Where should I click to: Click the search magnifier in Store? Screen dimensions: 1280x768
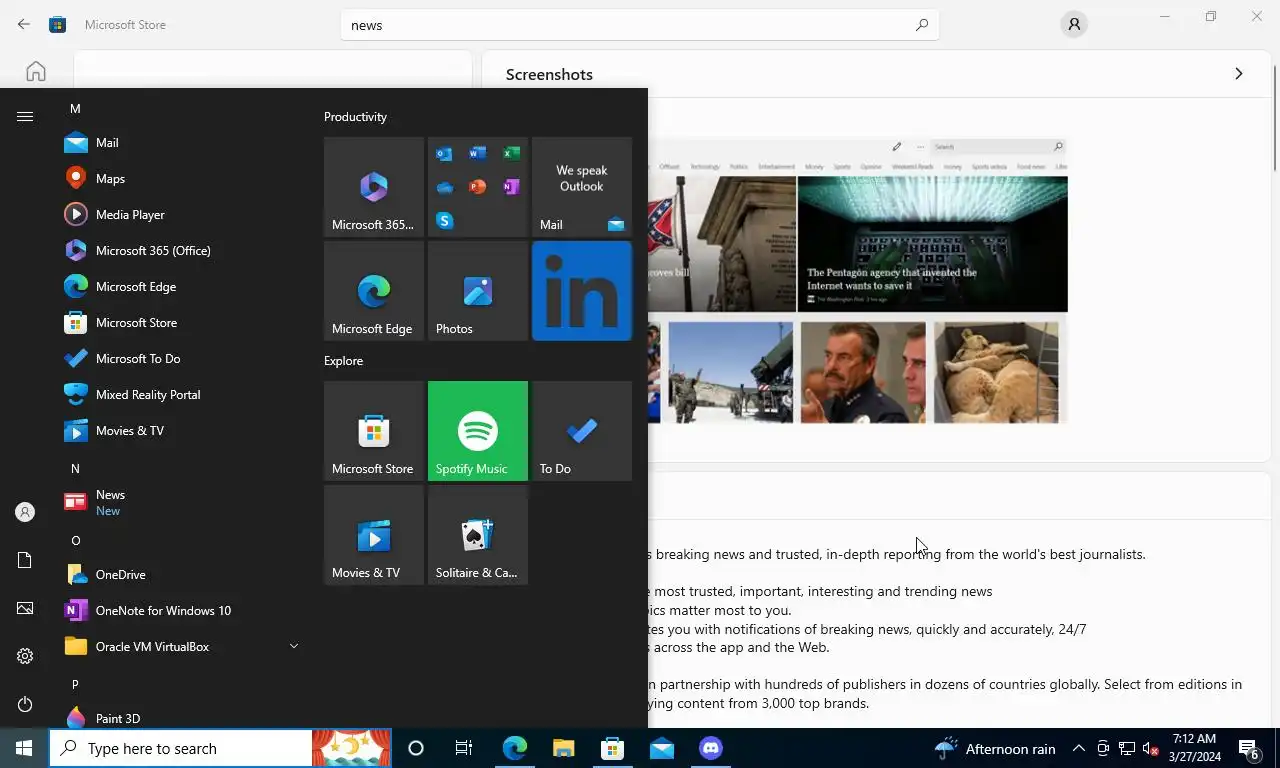(922, 25)
